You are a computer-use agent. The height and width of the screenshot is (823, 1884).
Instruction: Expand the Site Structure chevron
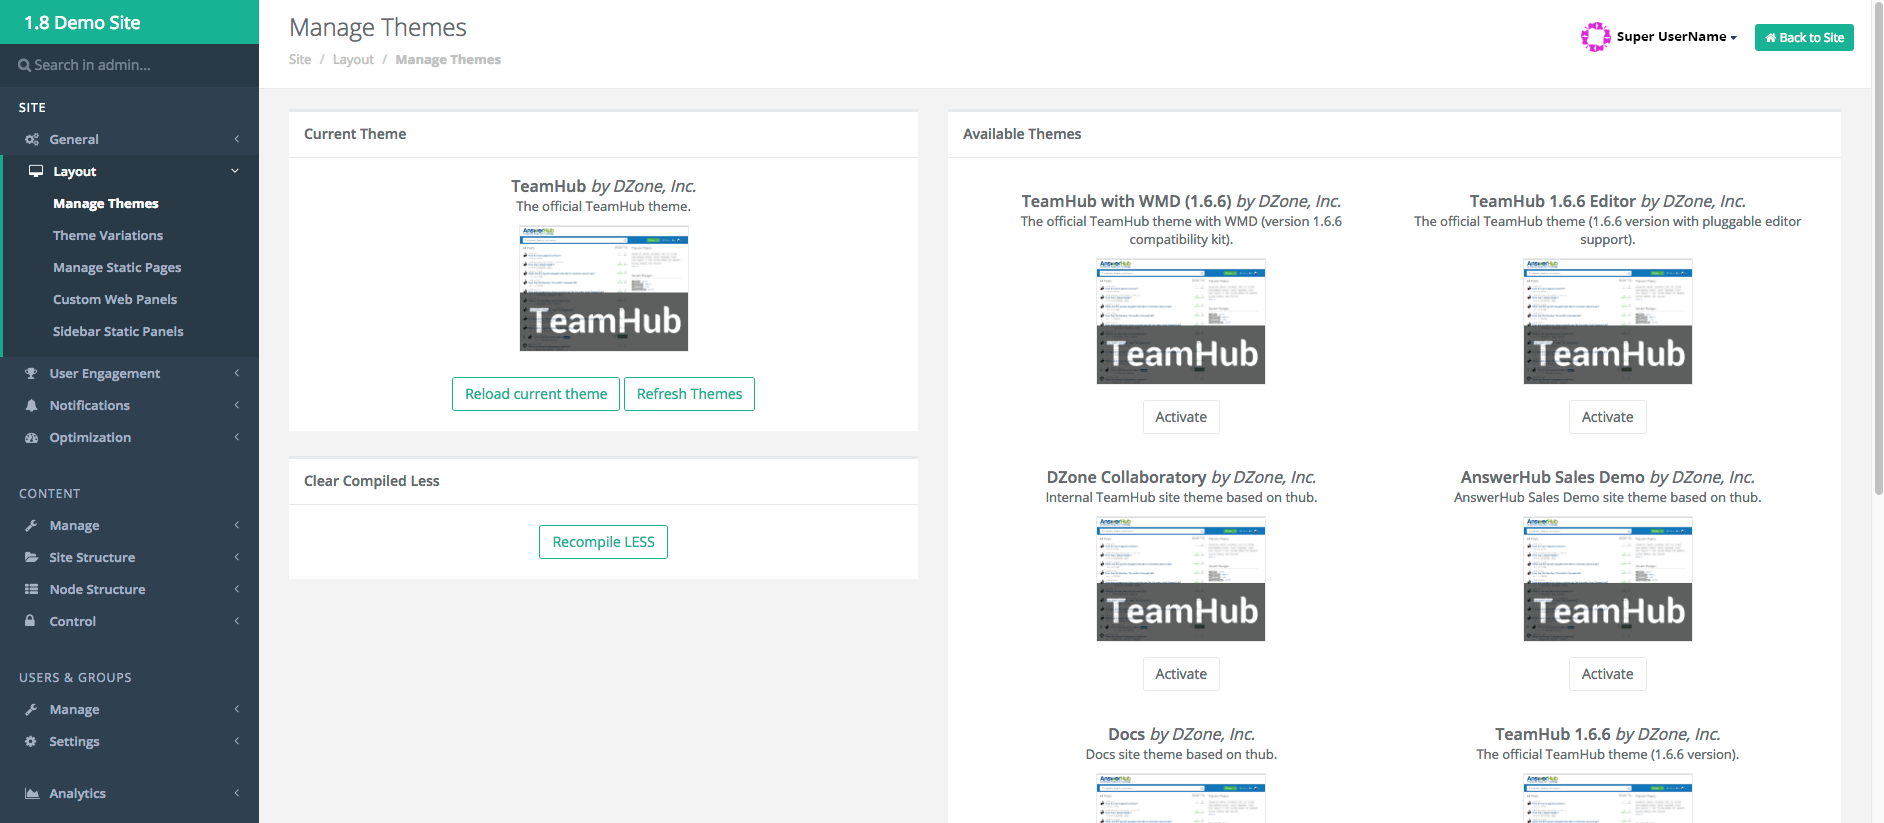coord(237,557)
